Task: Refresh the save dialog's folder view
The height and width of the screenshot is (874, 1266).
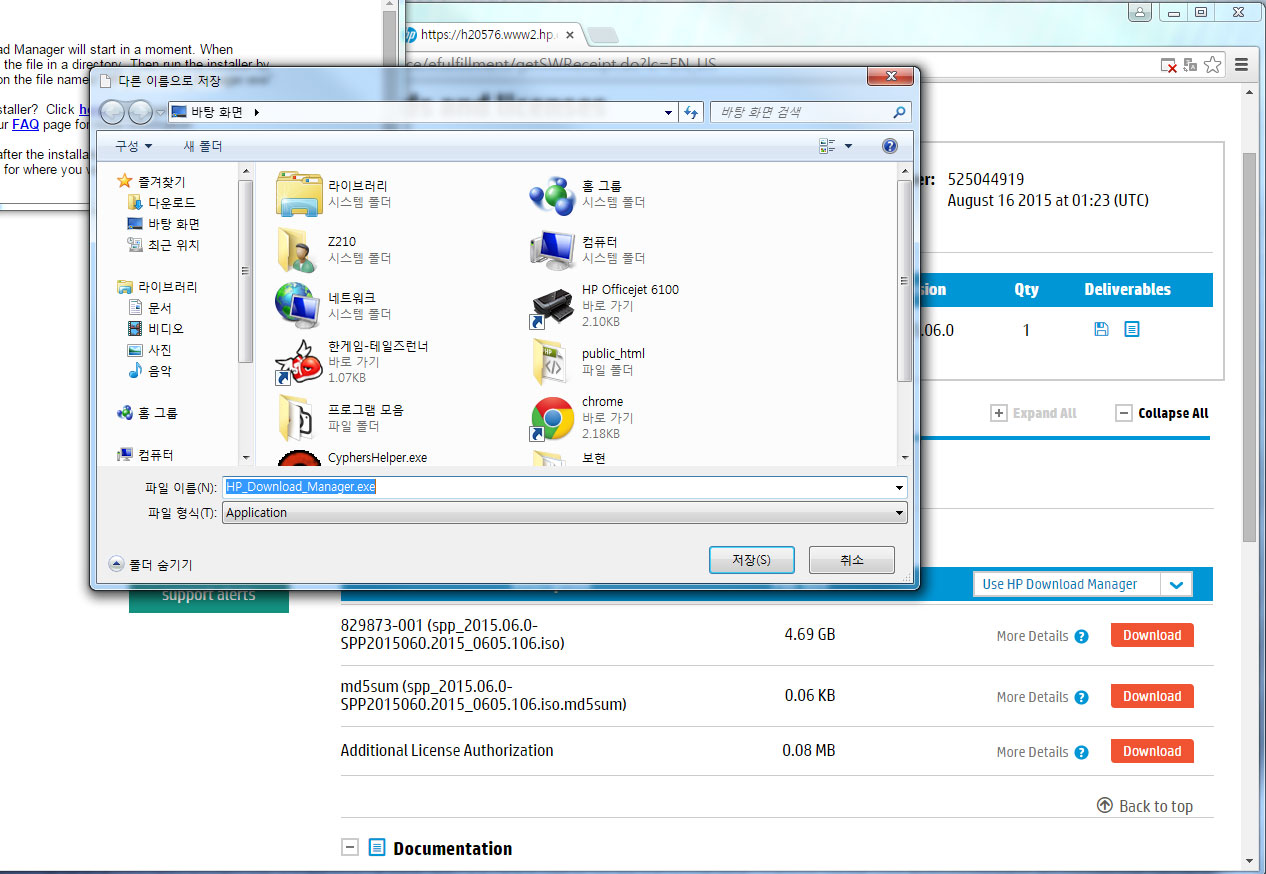Action: [x=690, y=112]
